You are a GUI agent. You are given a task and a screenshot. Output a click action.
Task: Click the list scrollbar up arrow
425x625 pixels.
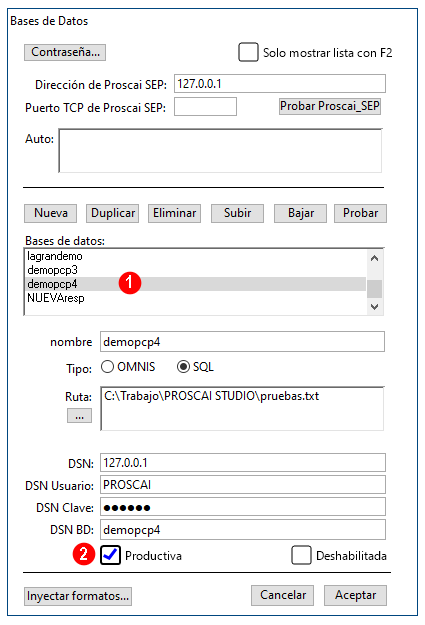[374, 258]
